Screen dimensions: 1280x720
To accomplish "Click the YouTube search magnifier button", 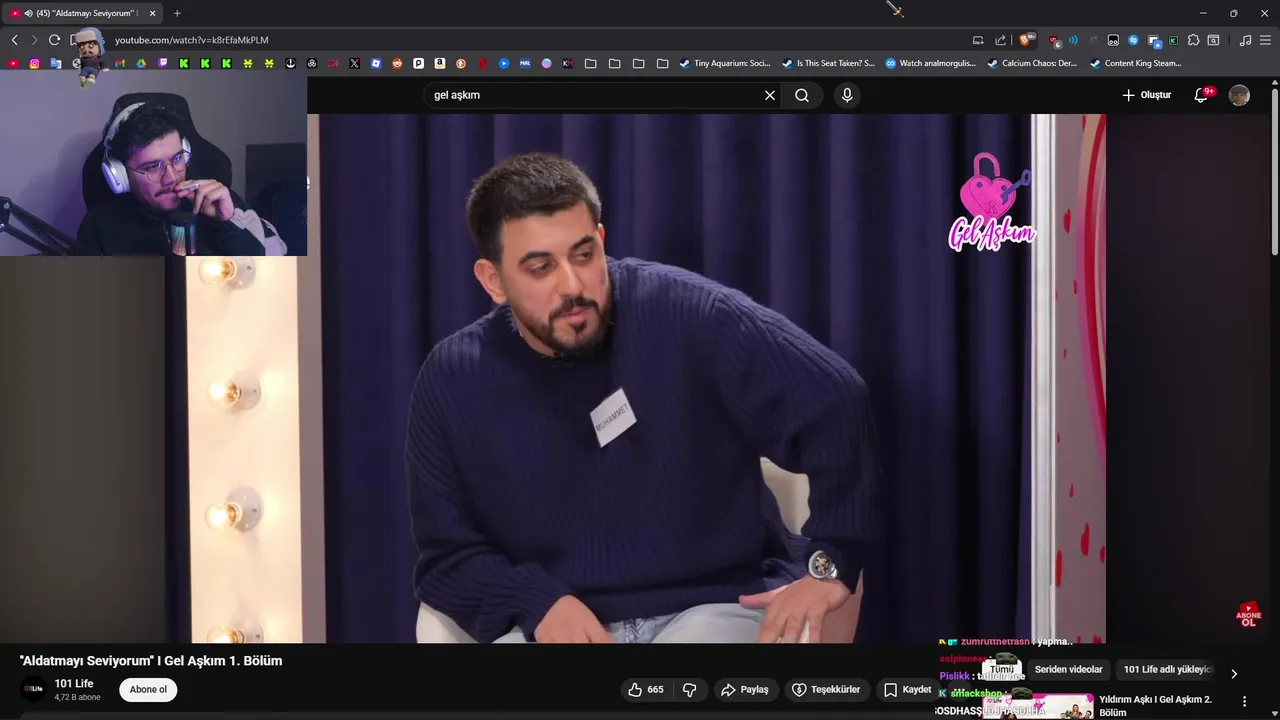I will click(802, 95).
